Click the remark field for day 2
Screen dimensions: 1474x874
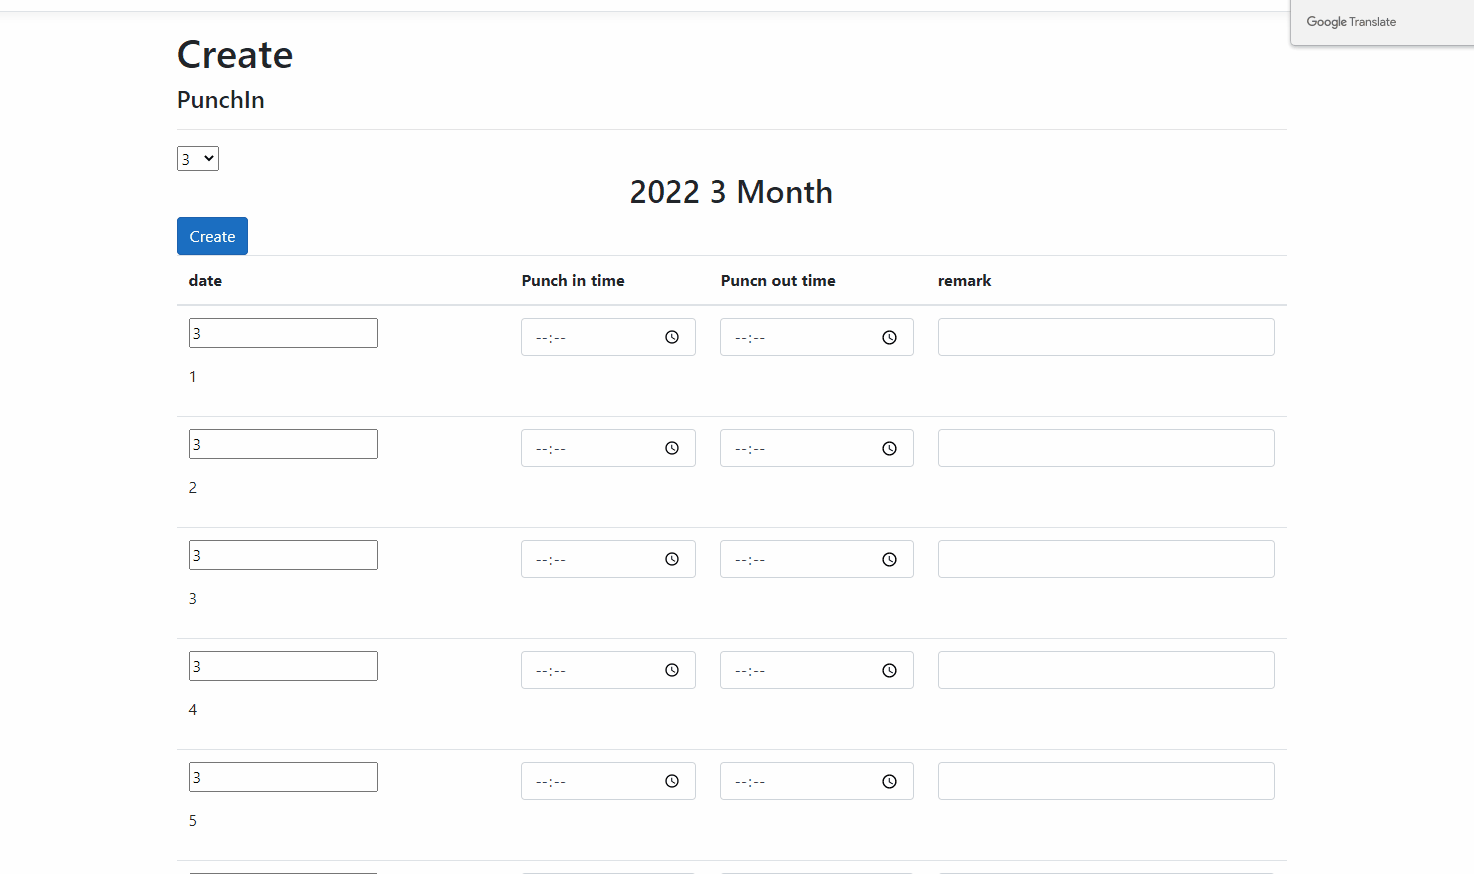[x=1105, y=448]
